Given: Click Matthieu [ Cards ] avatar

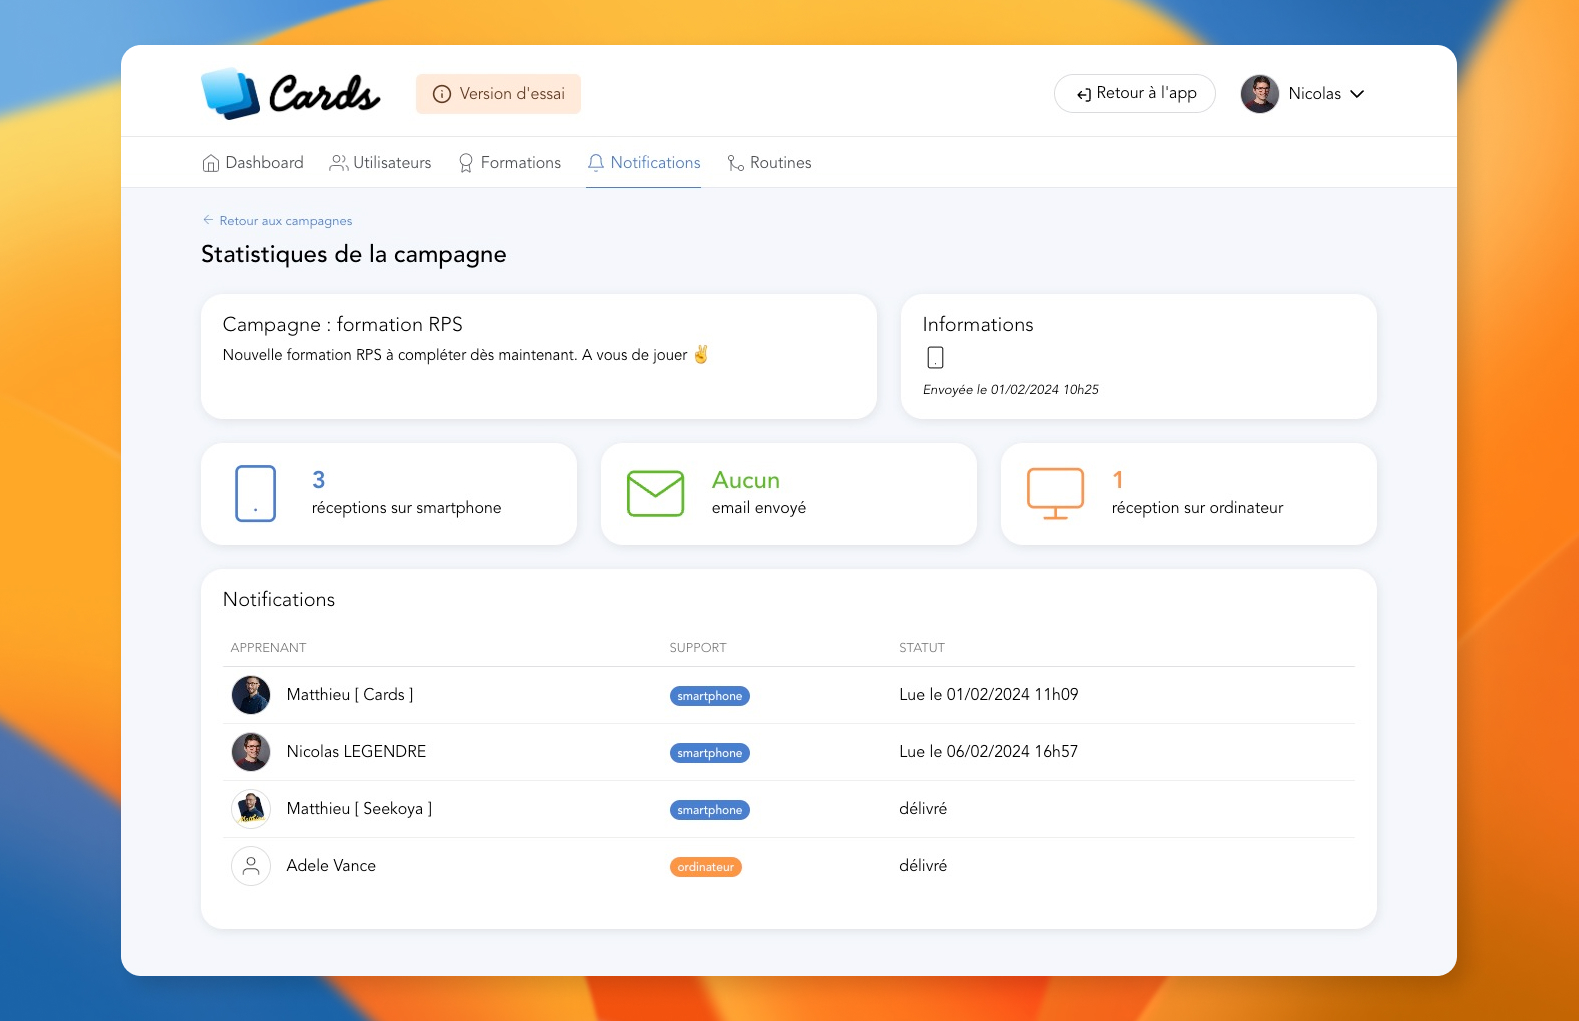Looking at the screenshot, I should point(251,695).
